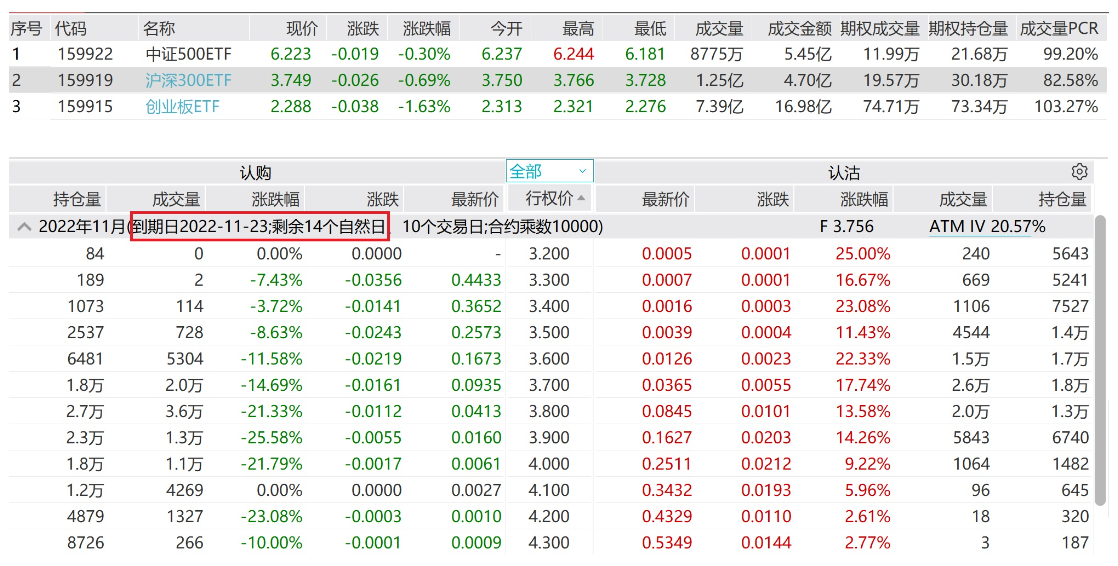Select the 认购 call side header
The image size is (1118, 566).
[x=256, y=173]
